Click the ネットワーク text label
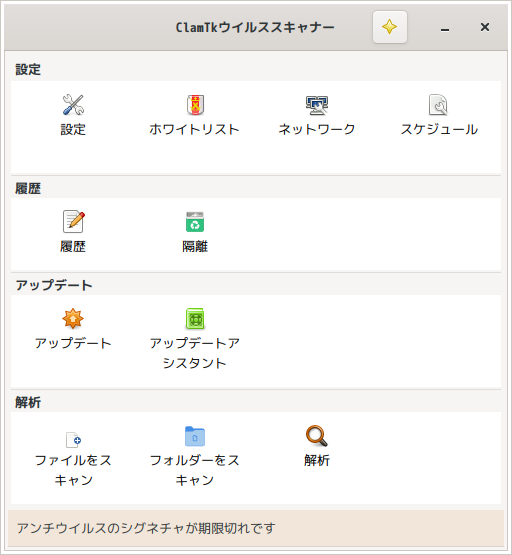The image size is (512, 555). [x=317, y=129]
